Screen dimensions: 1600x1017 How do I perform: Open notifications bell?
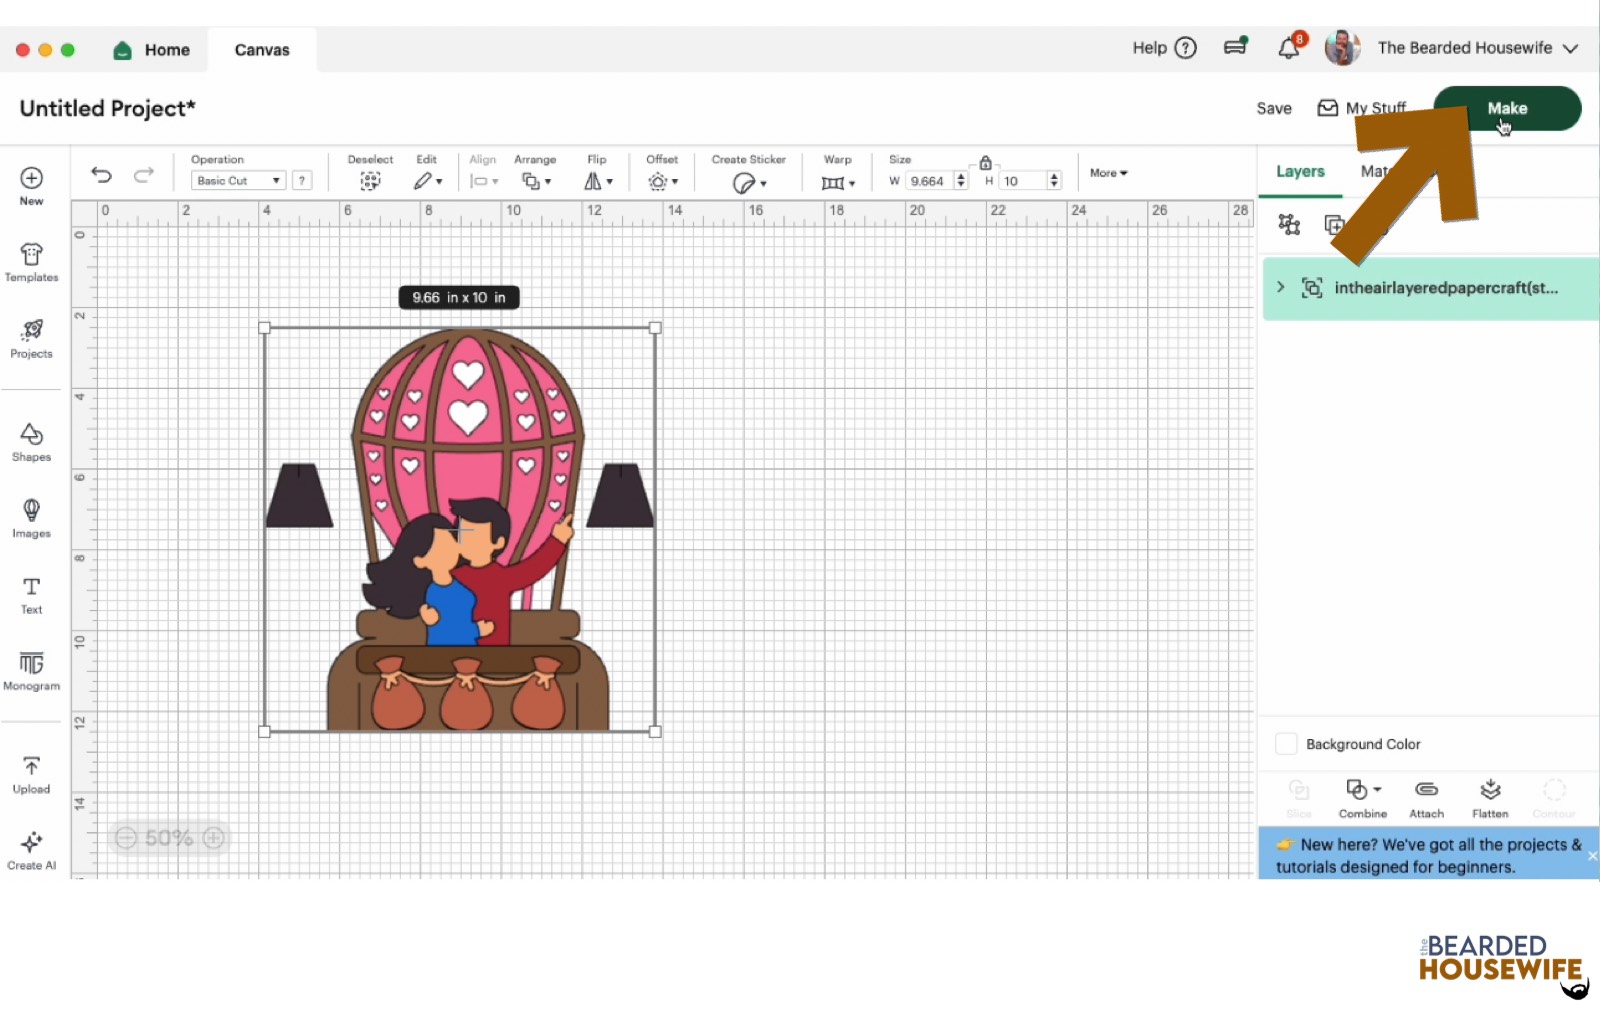[1289, 48]
